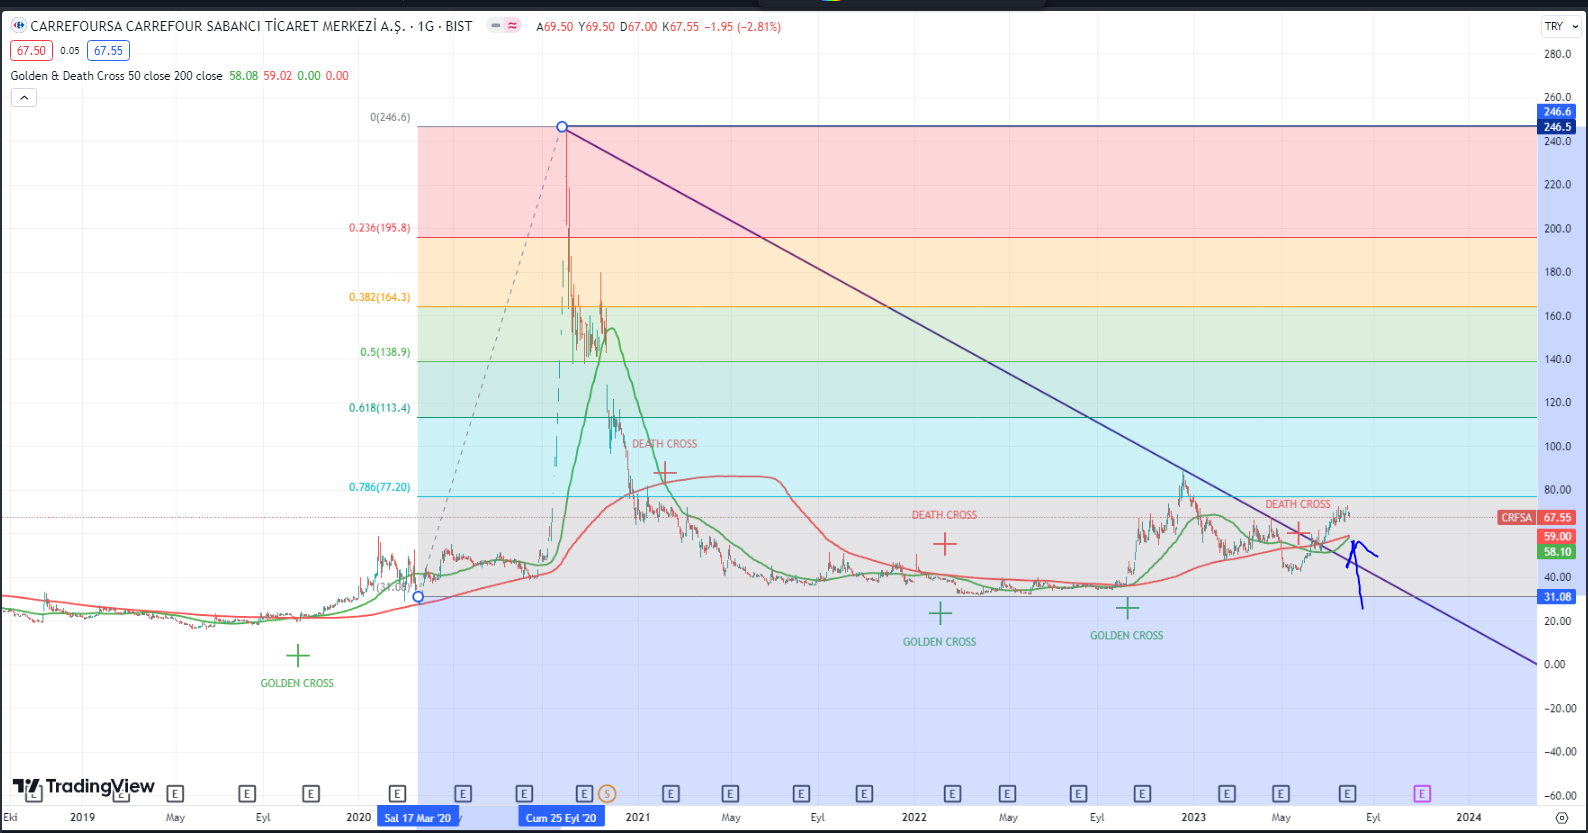Image resolution: width=1588 pixels, height=833 pixels.
Task: Click the highlighted 'Cum 25 Eyl '20' date label
Action: [561, 818]
